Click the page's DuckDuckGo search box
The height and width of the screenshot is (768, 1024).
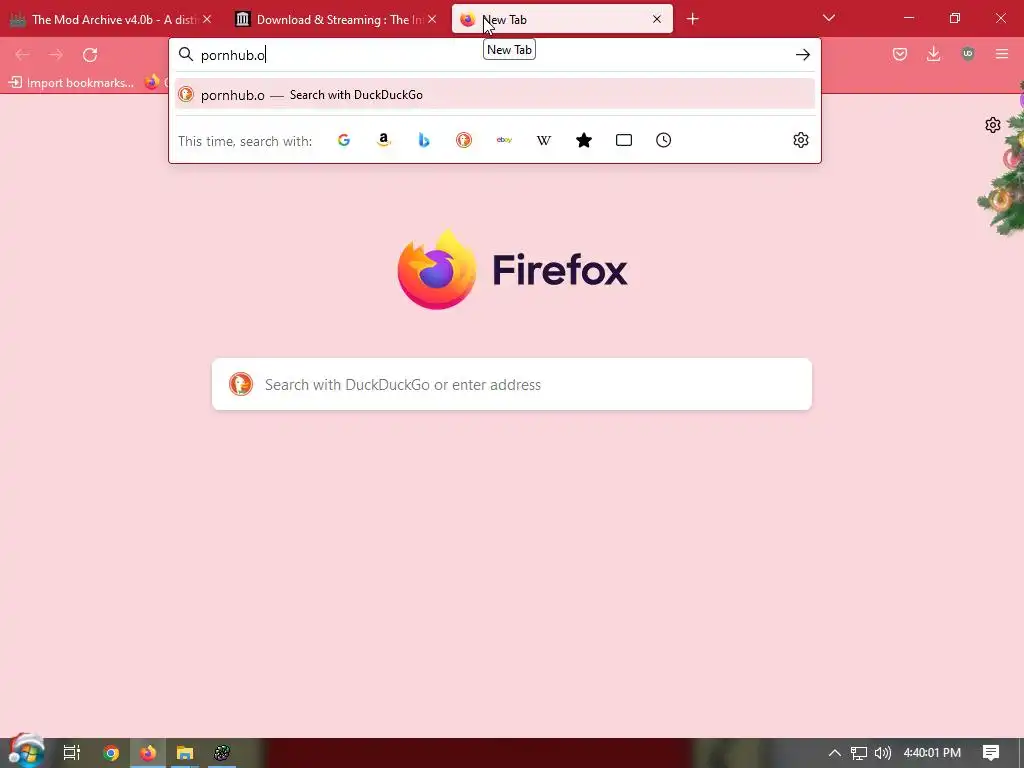512,385
